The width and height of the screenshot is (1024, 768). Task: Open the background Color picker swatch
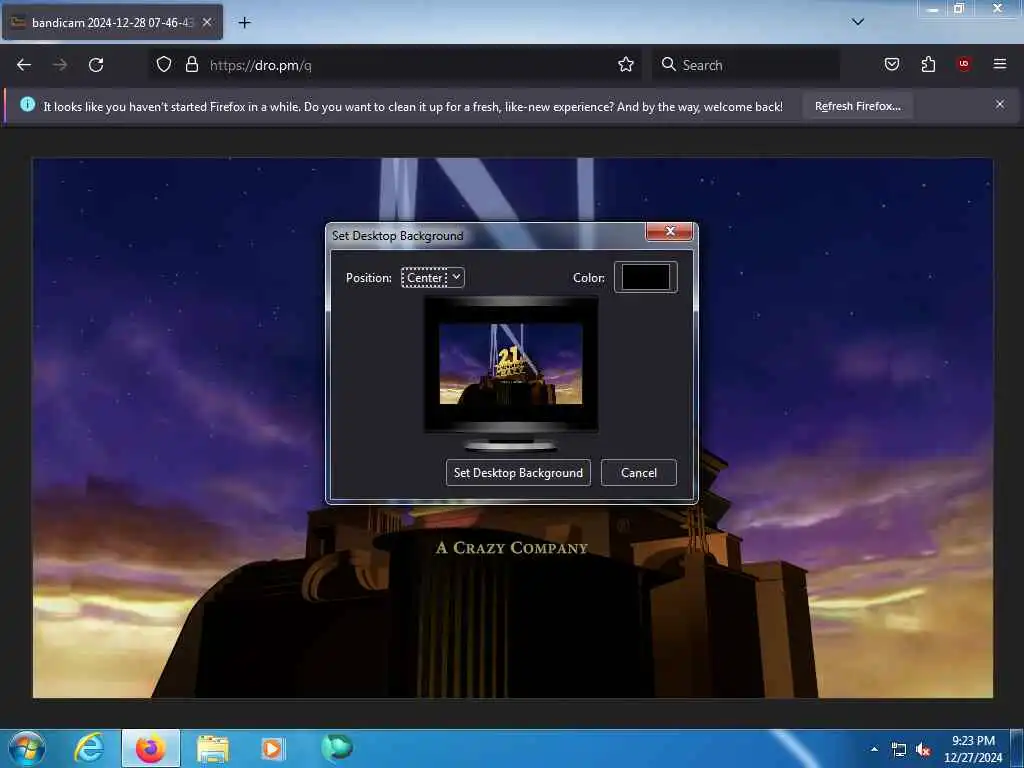pyautogui.click(x=645, y=277)
